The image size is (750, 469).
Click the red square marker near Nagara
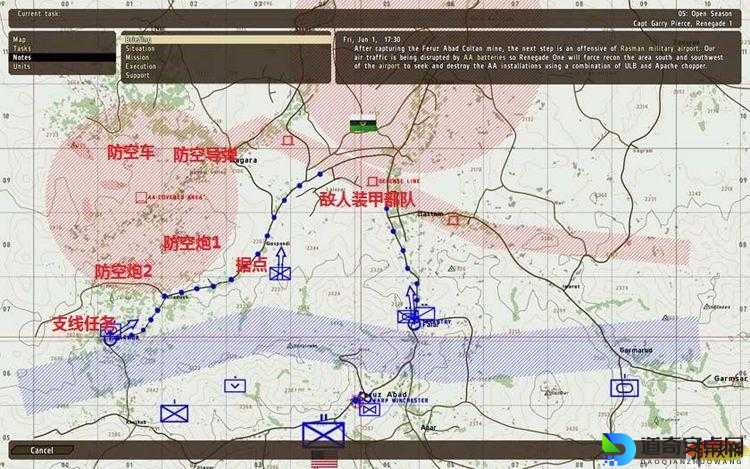(287, 141)
